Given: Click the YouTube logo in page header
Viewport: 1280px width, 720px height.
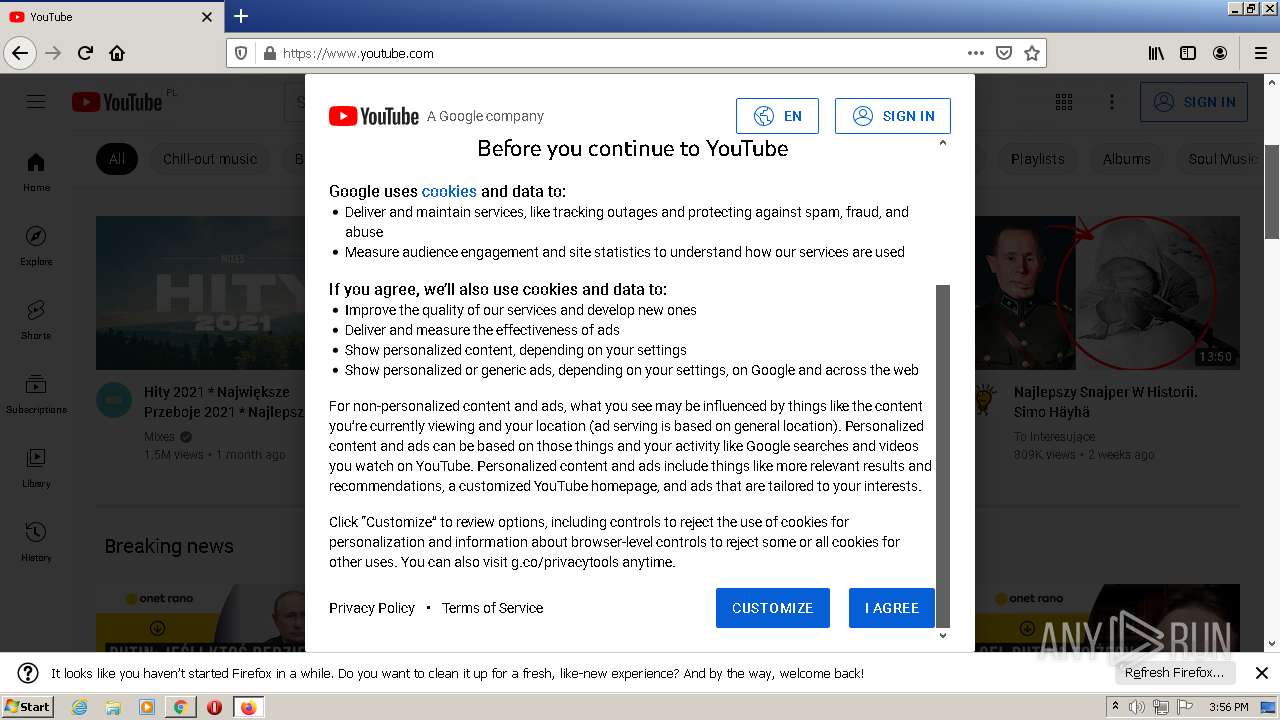Looking at the screenshot, I should (x=117, y=102).
